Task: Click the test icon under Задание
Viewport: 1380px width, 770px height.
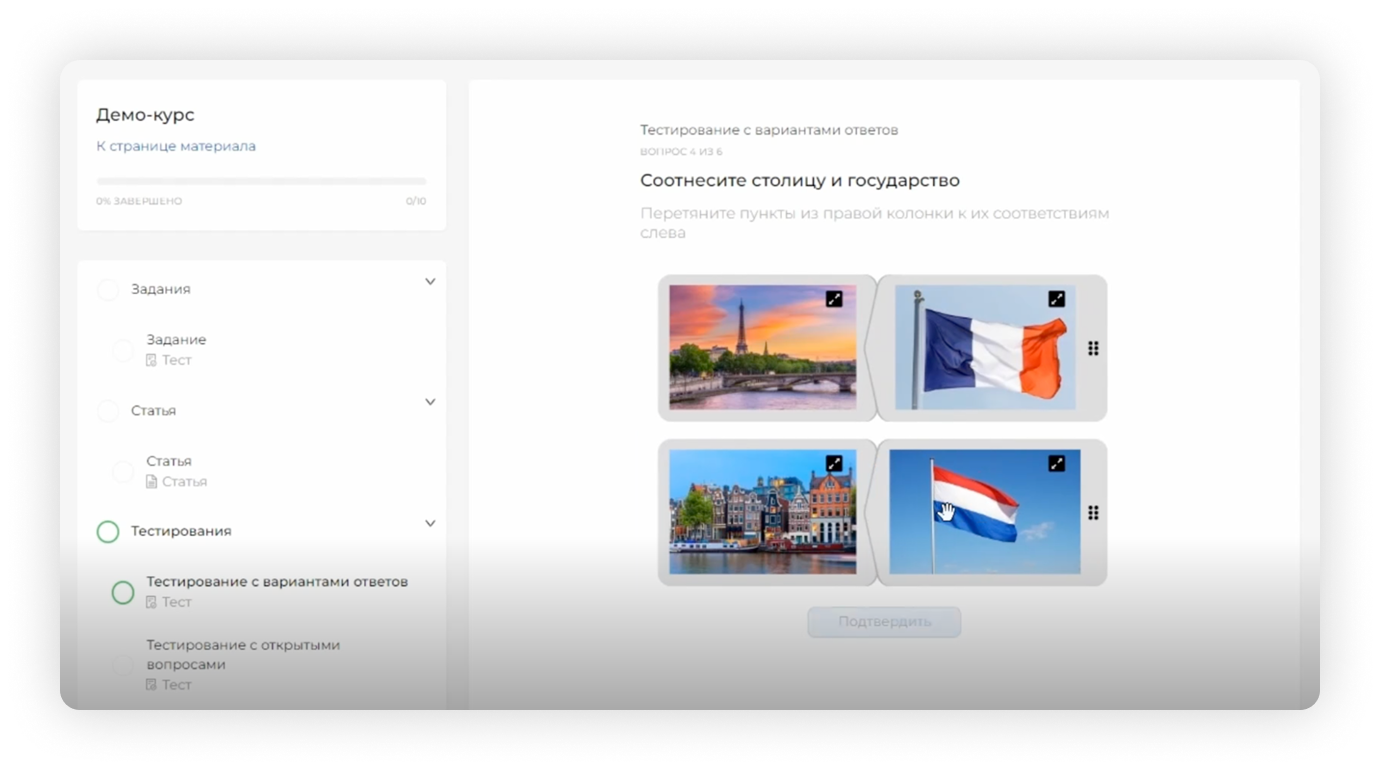Action: (152, 360)
